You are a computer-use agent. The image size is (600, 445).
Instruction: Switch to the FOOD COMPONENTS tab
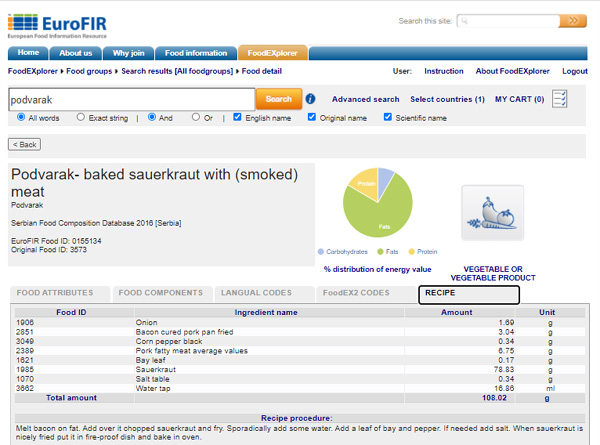160,293
